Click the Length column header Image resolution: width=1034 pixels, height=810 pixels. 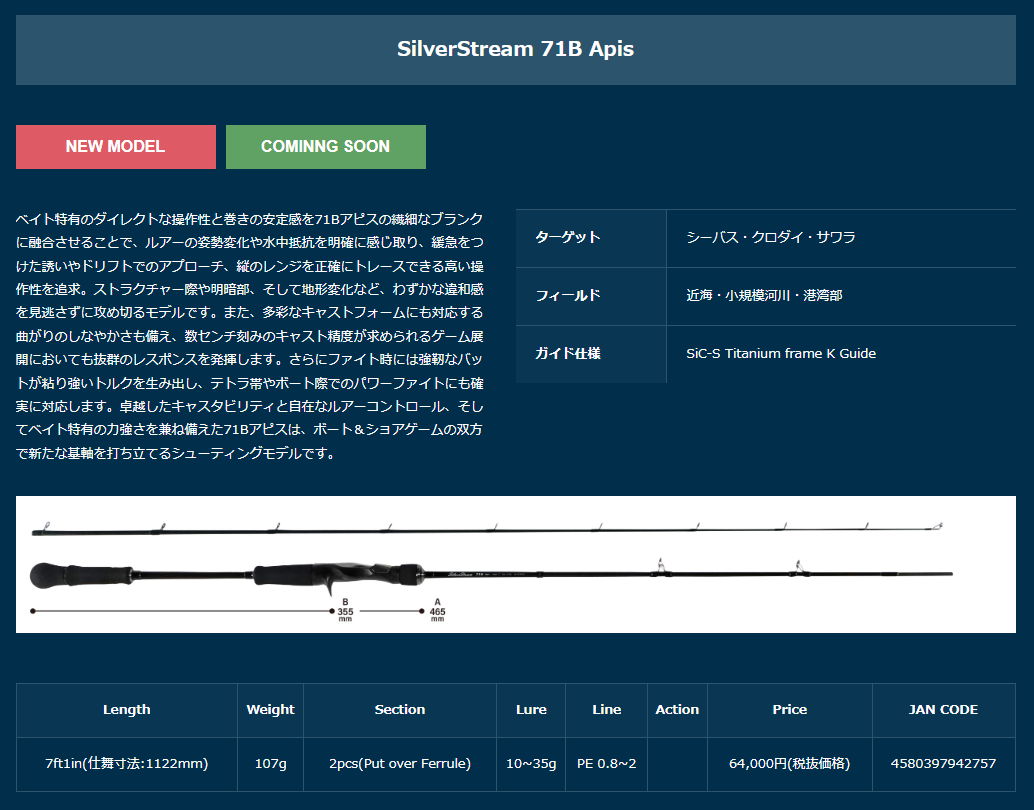point(126,710)
